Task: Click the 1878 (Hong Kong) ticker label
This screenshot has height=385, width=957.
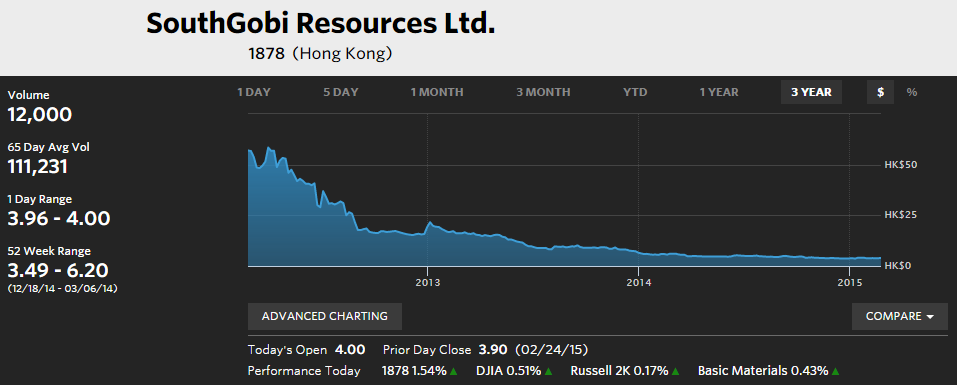Action: [320, 54]
